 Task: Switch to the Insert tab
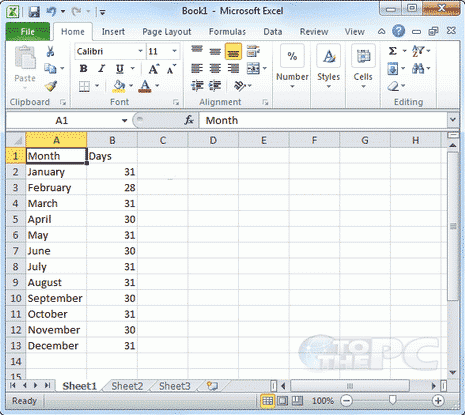(113, 32)
